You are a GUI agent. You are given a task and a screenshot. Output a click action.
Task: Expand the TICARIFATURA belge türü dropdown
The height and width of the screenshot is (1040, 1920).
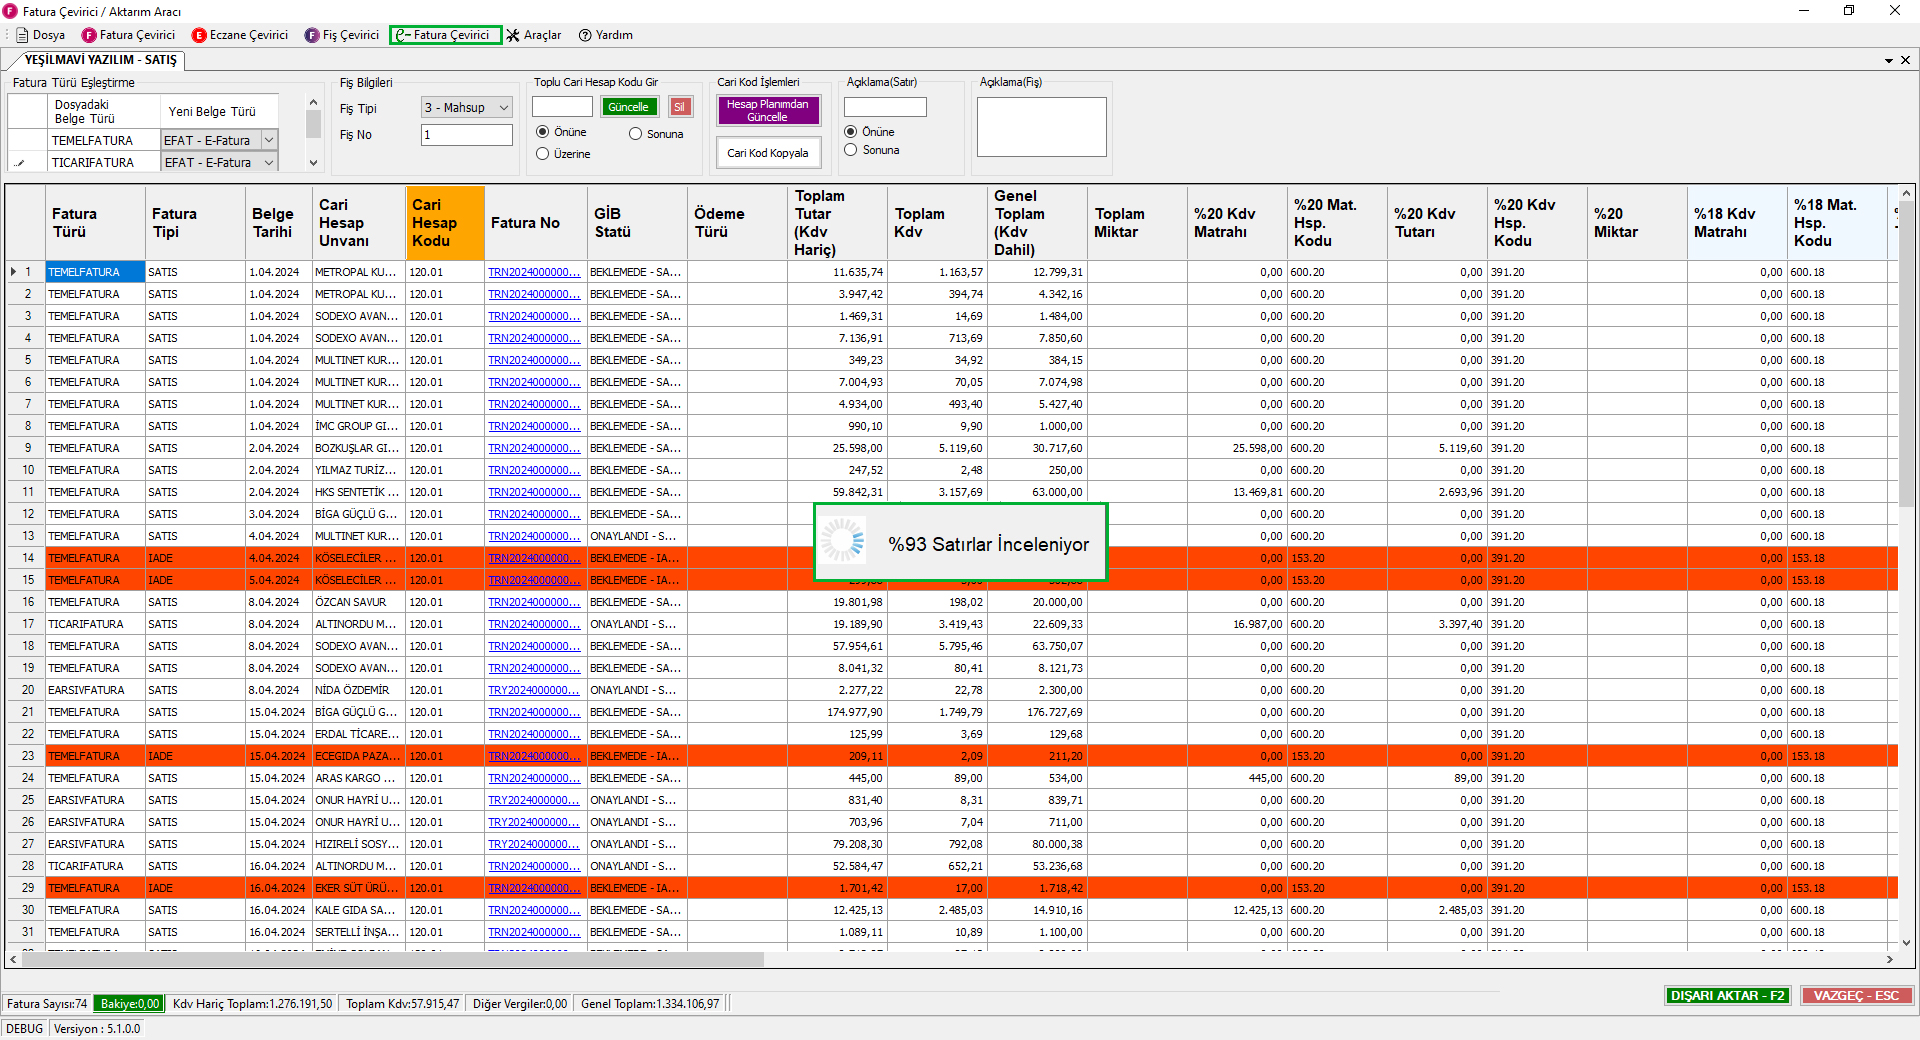269,163
